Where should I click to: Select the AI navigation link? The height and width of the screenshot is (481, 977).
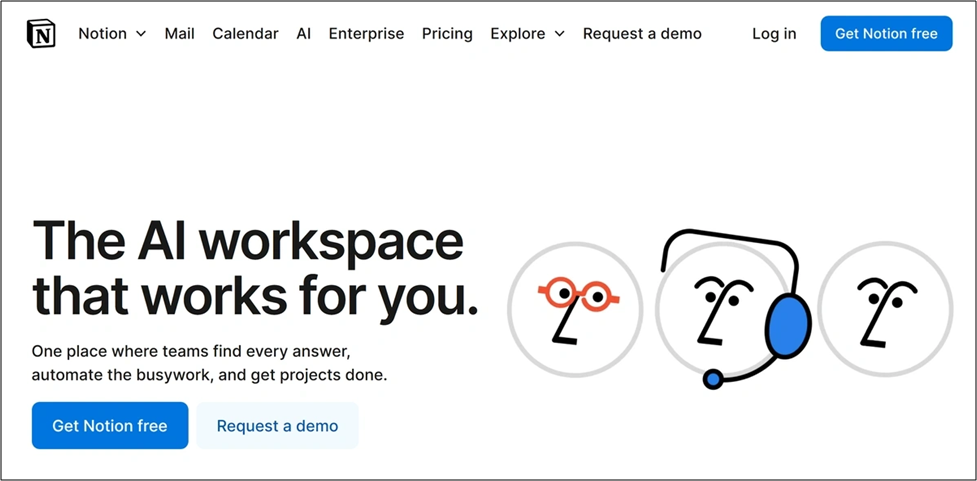click(303, 34)
